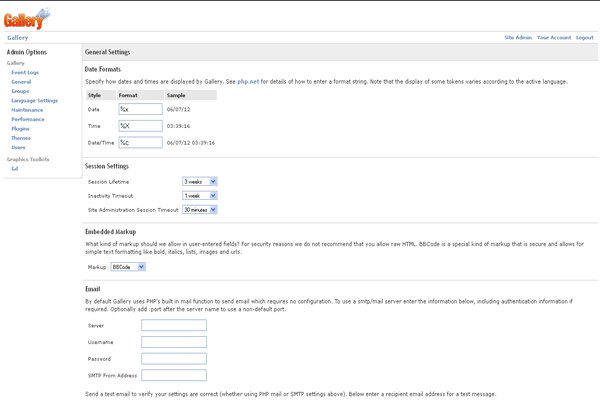
Task: Open the Groups admin section
Action: (21, 91)
